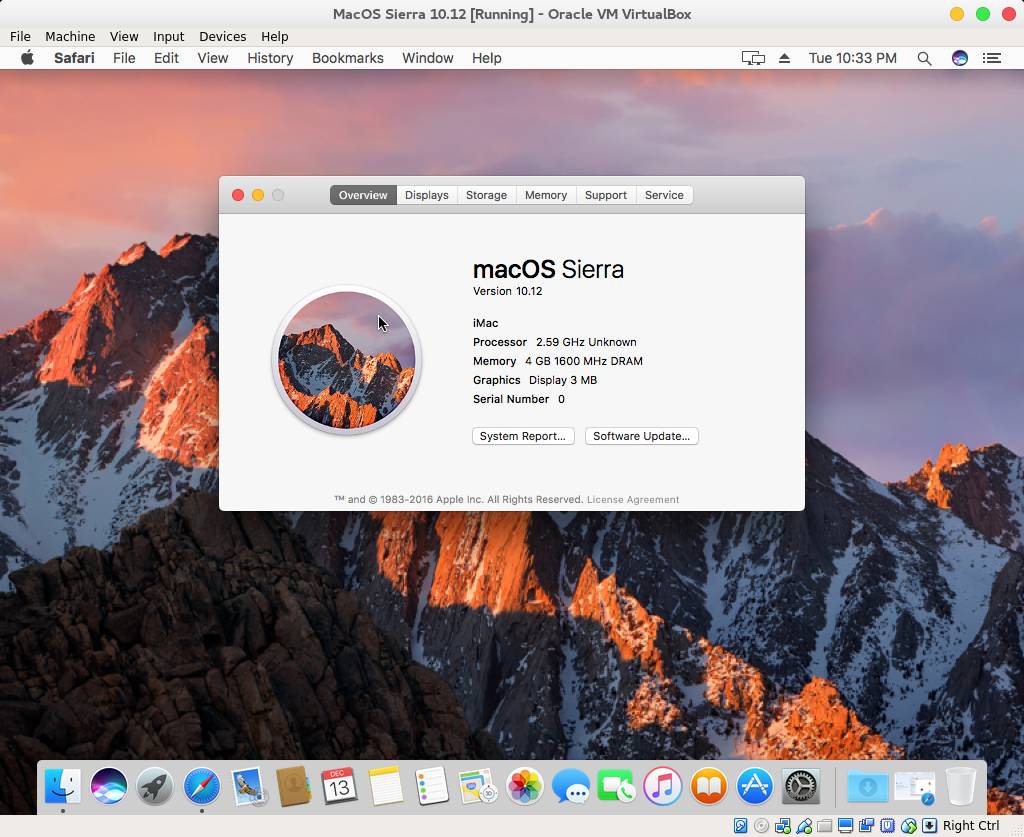Launch Siri from the Dock
Screen dimensions: 1024x837
click(x=108, y=785)
